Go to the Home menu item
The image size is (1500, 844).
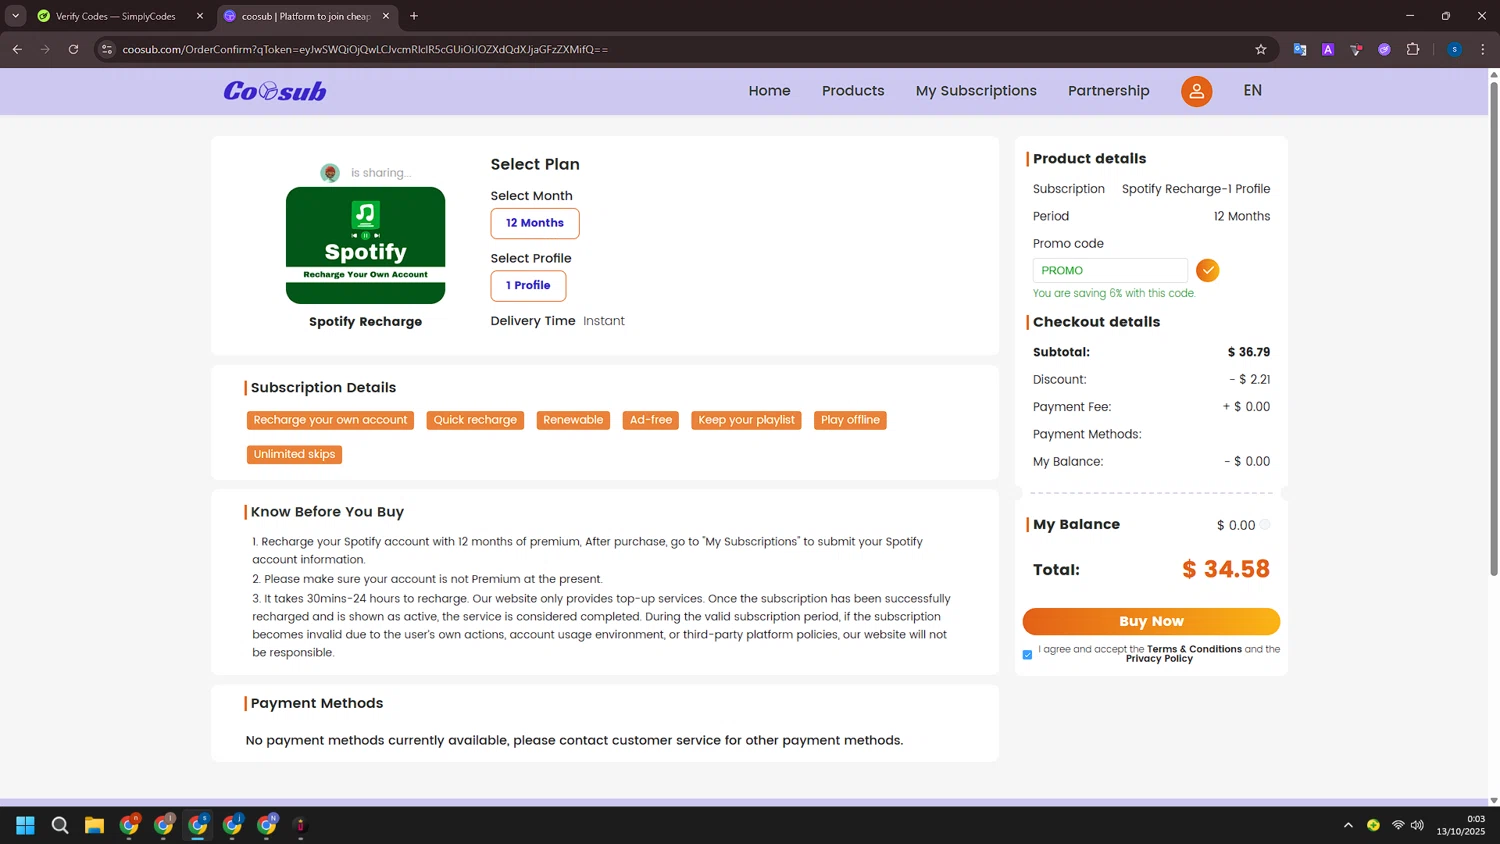[x=769, y=91]
